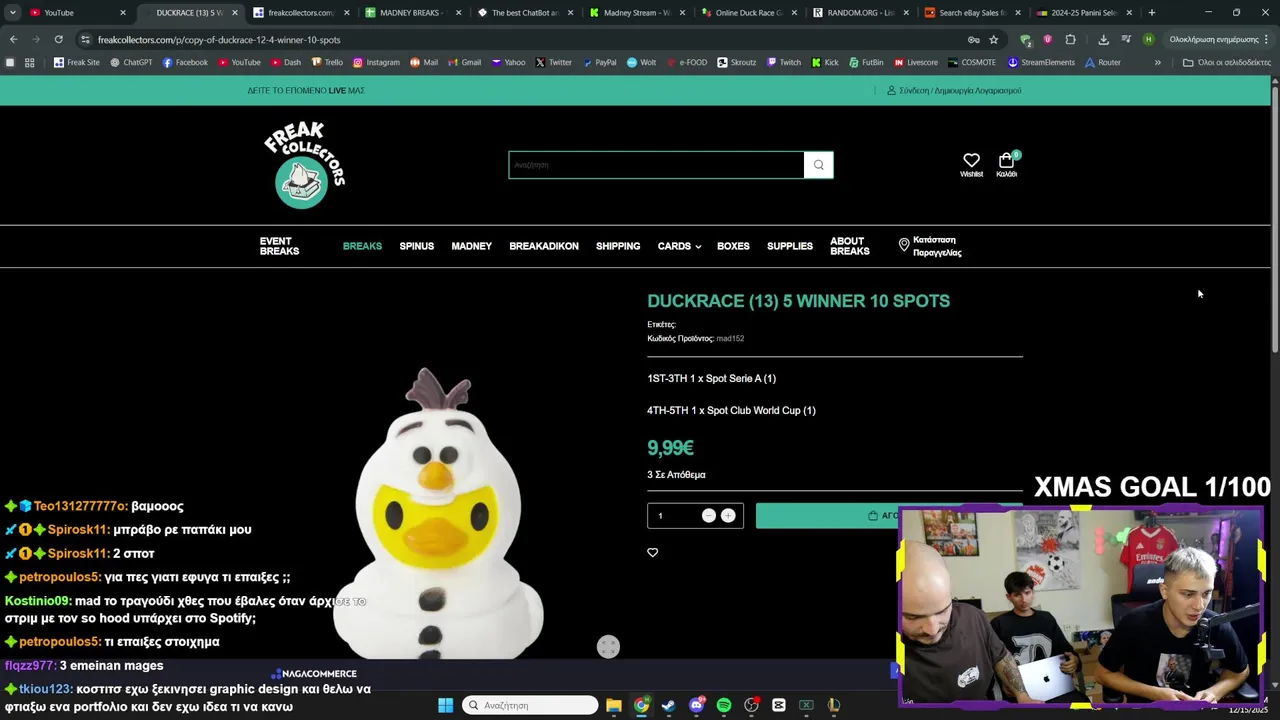Image resolution: width=1280 pixels, height=720 pixels.
Task: Click the browser address bar URL
Action: (x=219, y=40)
